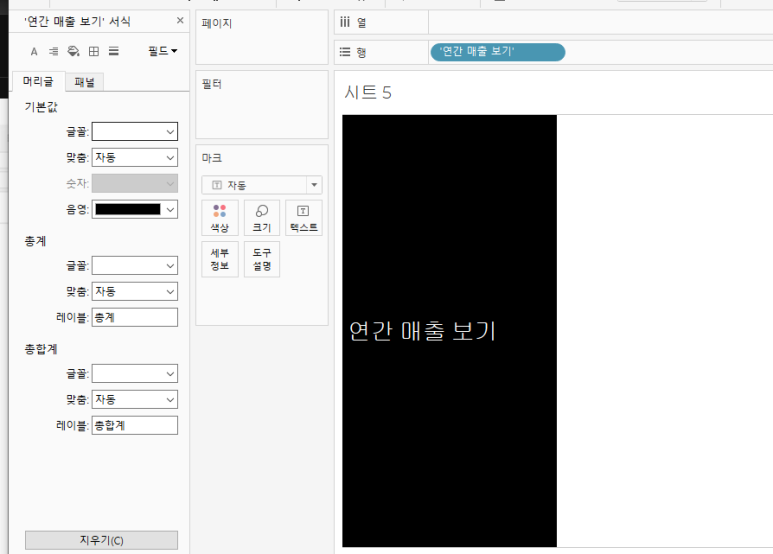
Task: Open the 기본값 맞춤 dropdown
Action: click(x=135, y=158)
